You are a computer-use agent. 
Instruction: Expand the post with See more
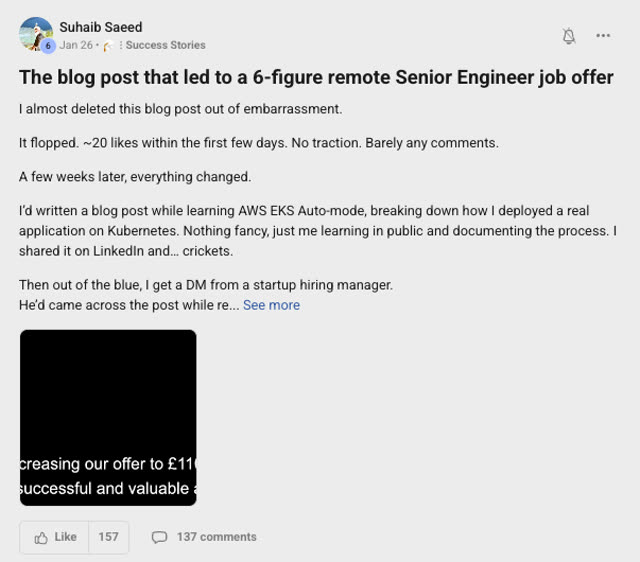[271, 305]
